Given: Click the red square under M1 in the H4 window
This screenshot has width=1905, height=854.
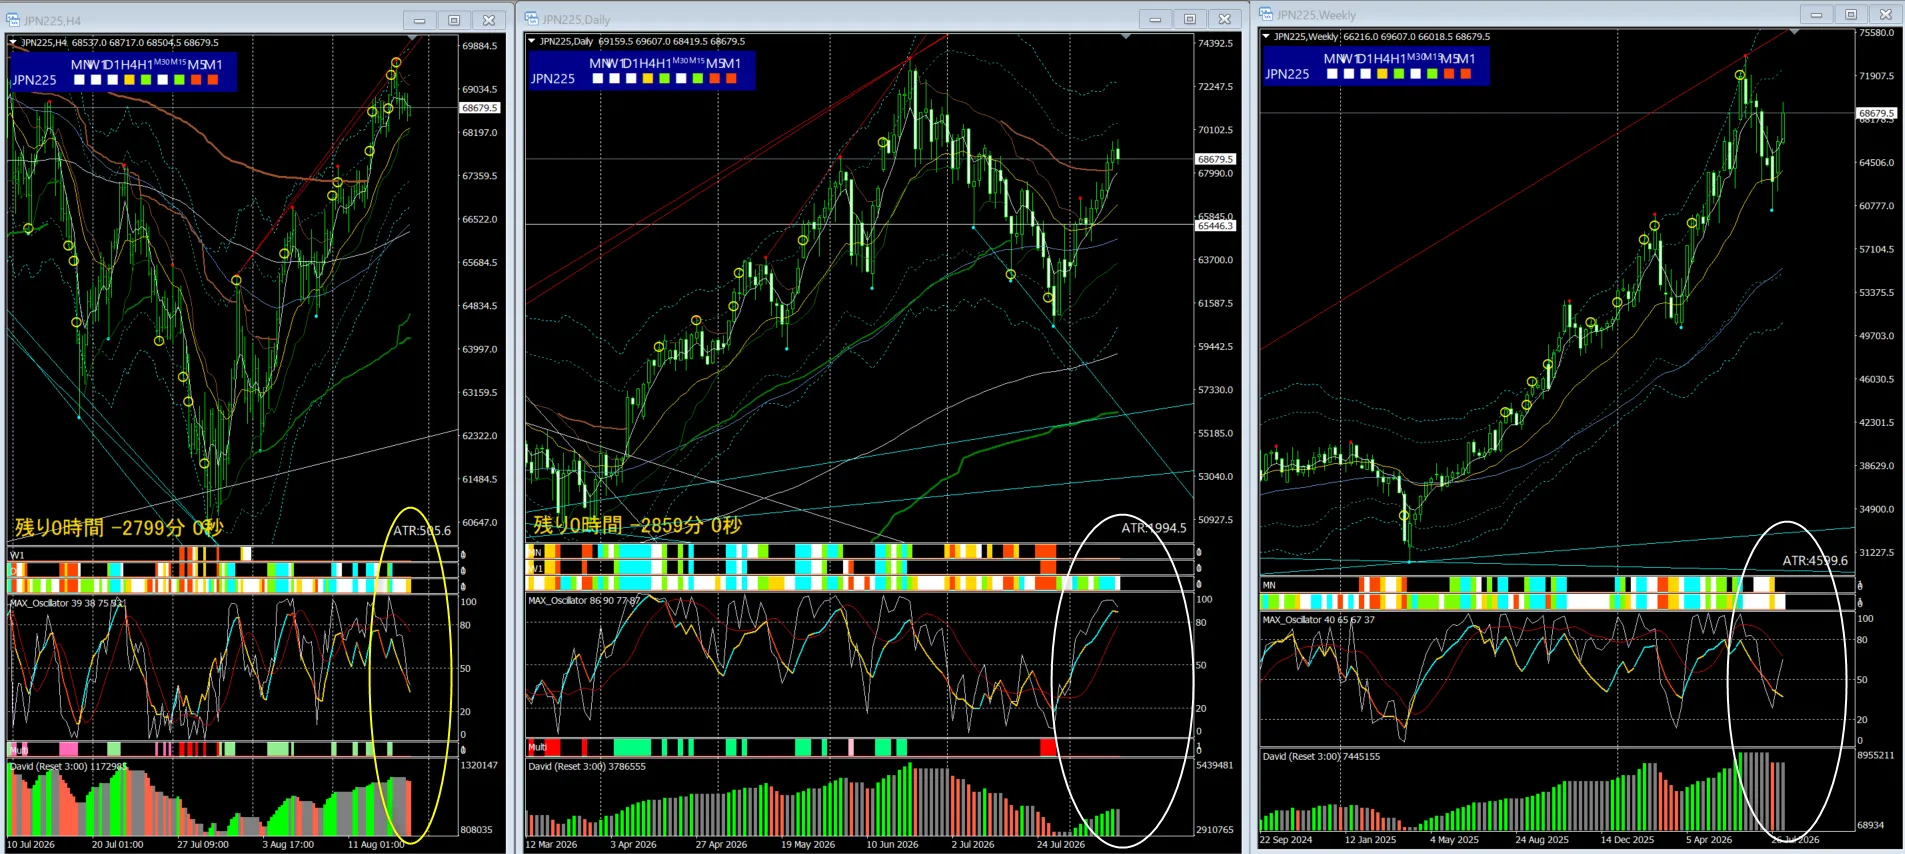Looking at the screenshot, I should (x=213, y=80).
